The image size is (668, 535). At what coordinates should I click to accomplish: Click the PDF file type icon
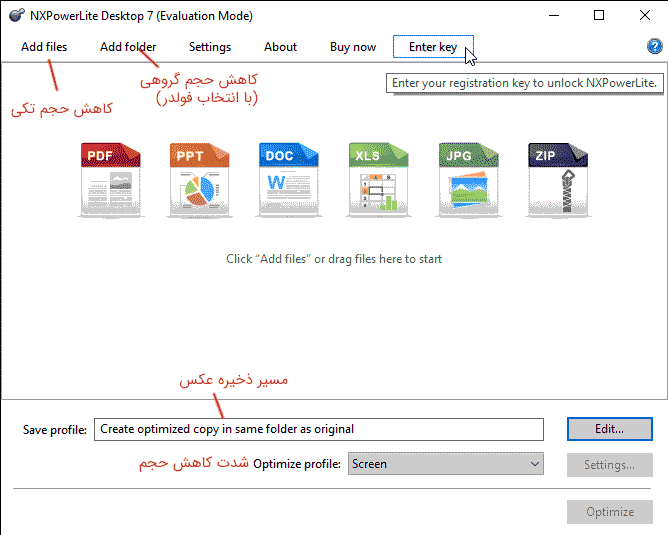[x=110, y=180]
